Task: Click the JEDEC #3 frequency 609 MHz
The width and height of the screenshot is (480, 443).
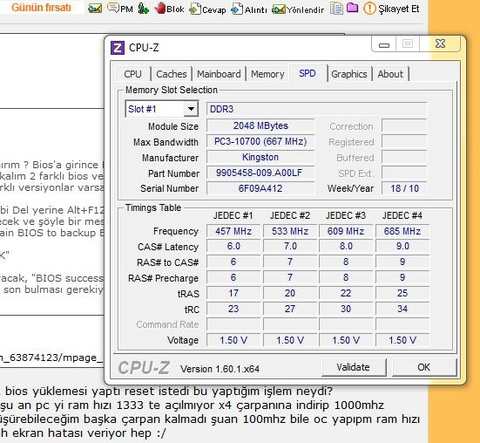Action: click(346, 231)
